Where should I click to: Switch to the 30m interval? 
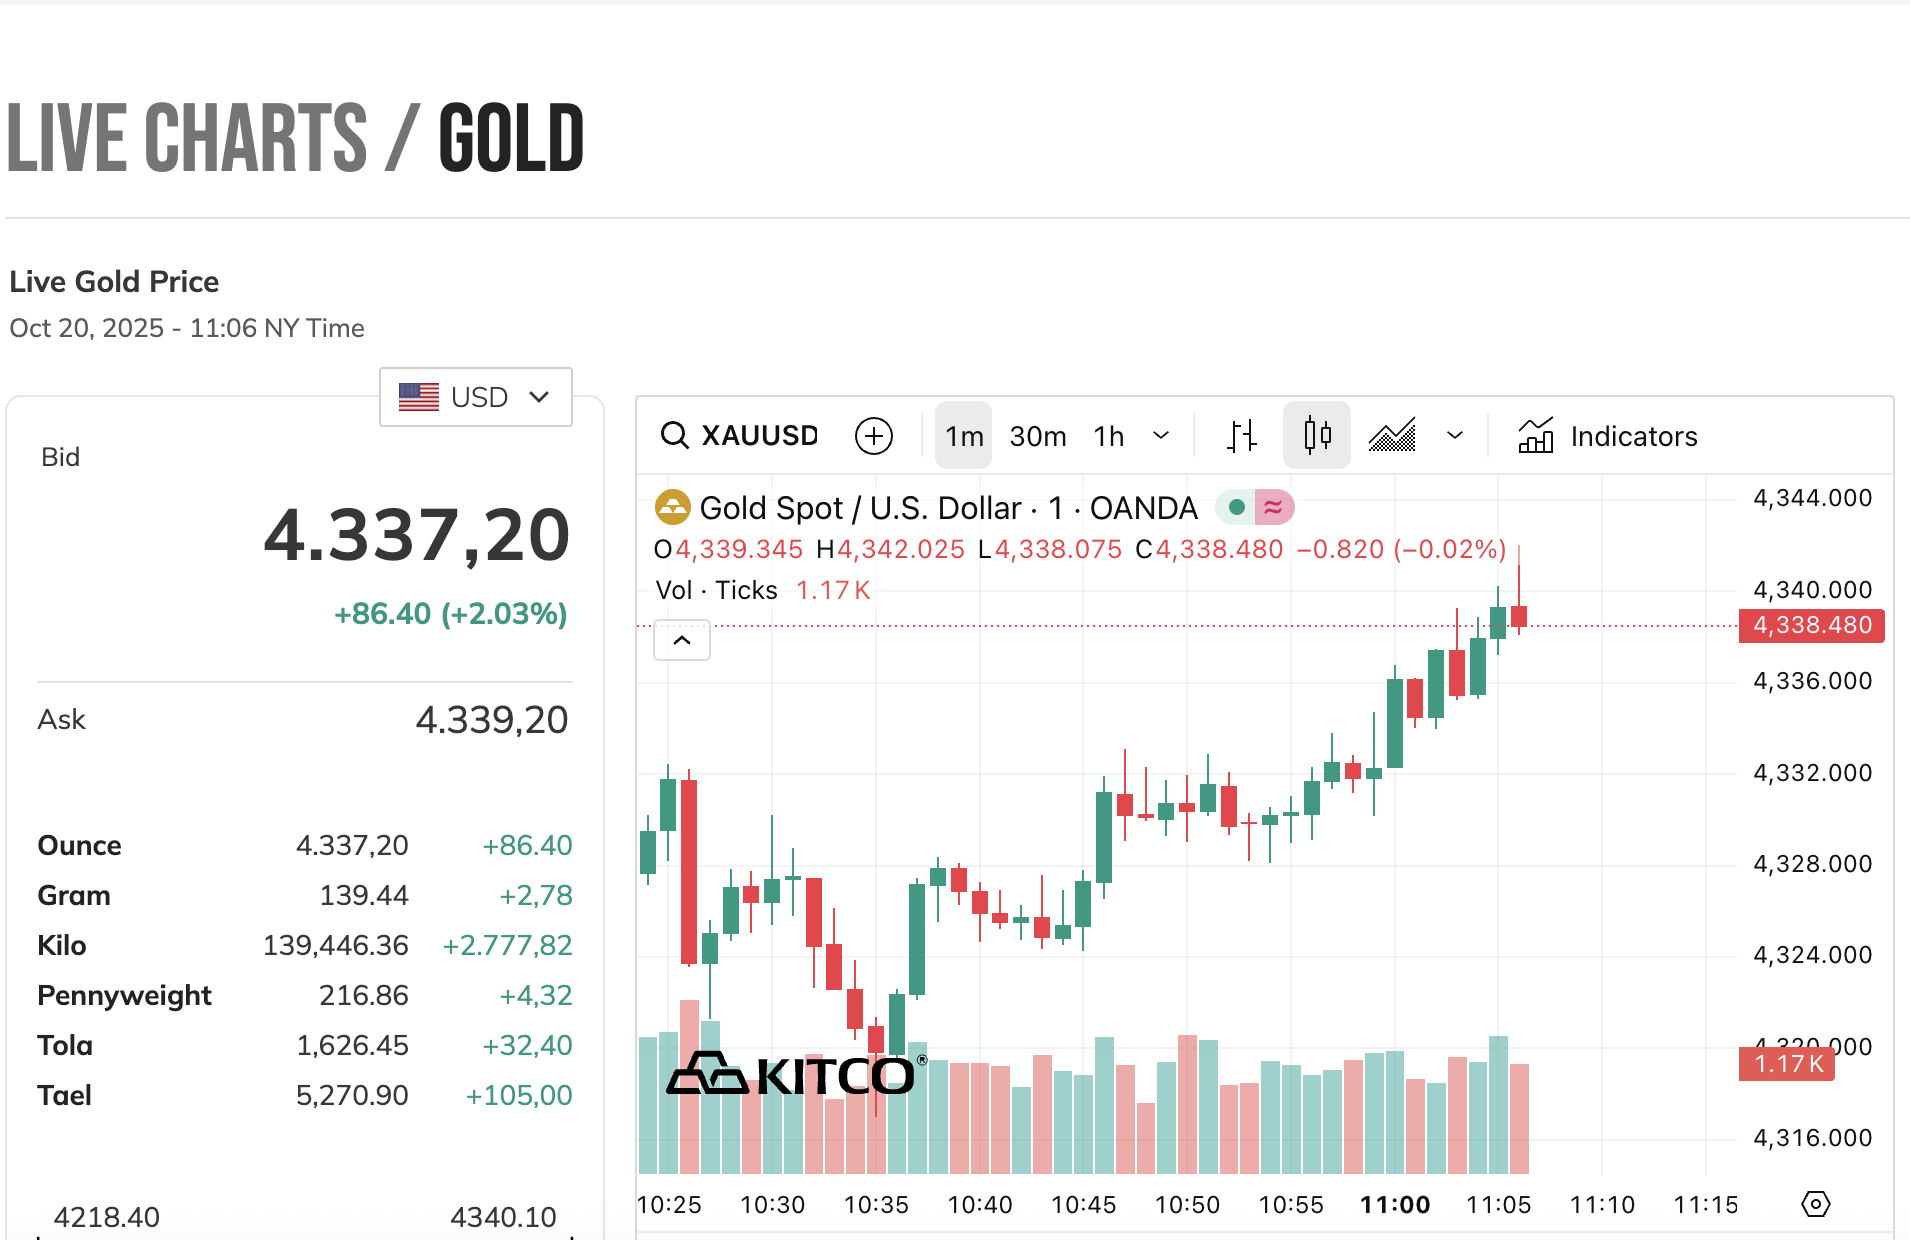click(1038, 436)
